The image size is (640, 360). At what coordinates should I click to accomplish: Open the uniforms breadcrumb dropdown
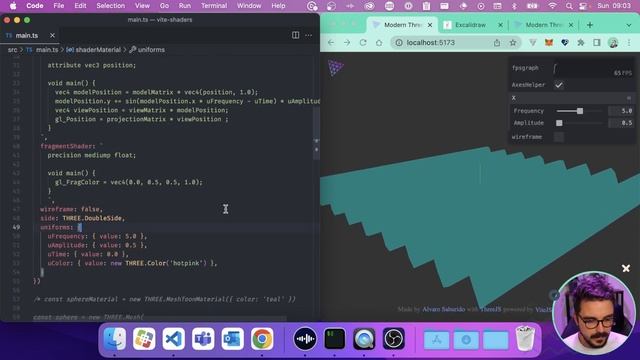click(x=151, y=50)
